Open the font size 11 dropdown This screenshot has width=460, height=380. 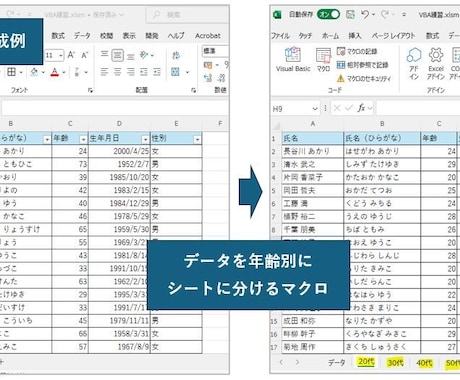[61, 55]
